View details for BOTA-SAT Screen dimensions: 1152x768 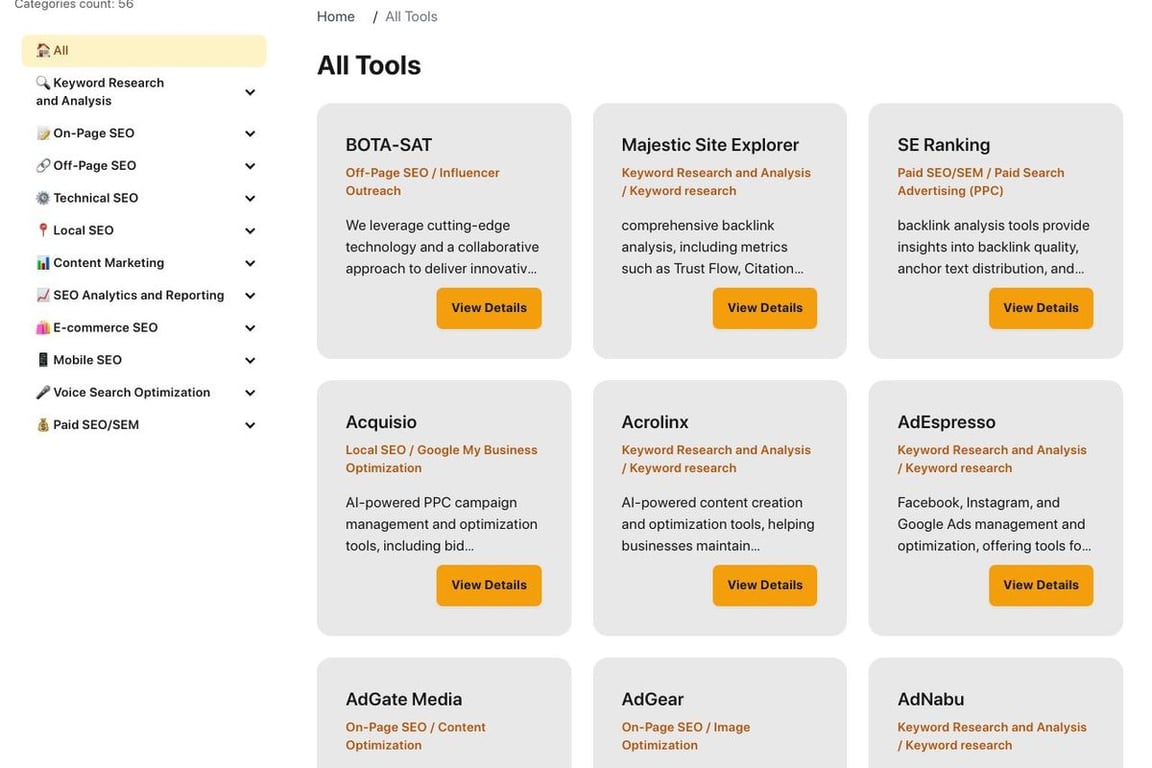pyautogui.click(x=489, y=308)
